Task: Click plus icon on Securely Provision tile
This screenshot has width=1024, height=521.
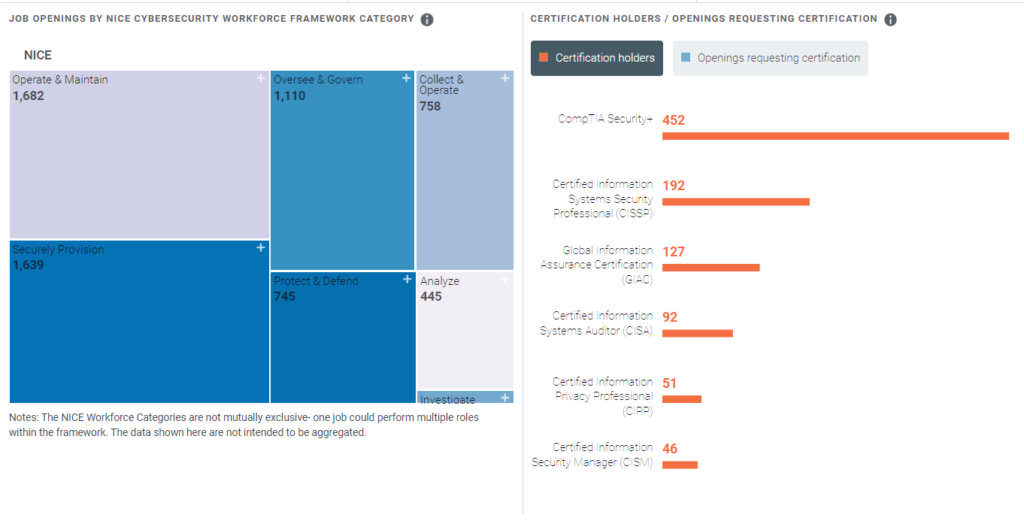Action: point(260,248)
